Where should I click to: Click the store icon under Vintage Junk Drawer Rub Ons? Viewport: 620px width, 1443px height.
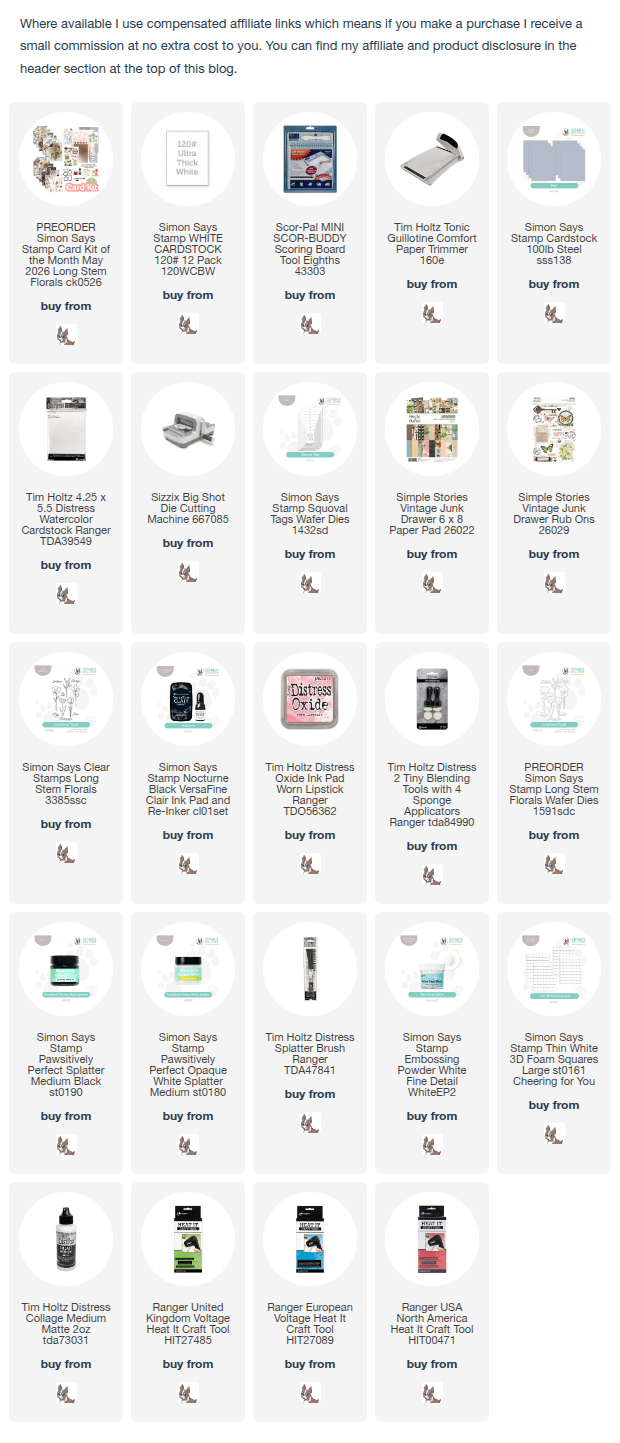coord(554,582)
